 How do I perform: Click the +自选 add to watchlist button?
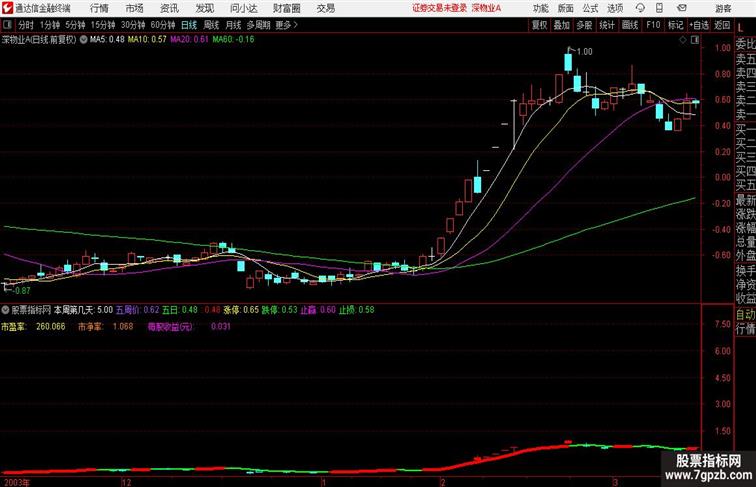[x=699, y=25]
